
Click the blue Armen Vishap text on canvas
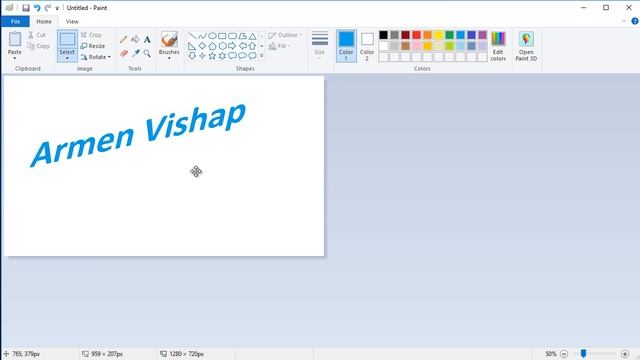tap(138, 135)
